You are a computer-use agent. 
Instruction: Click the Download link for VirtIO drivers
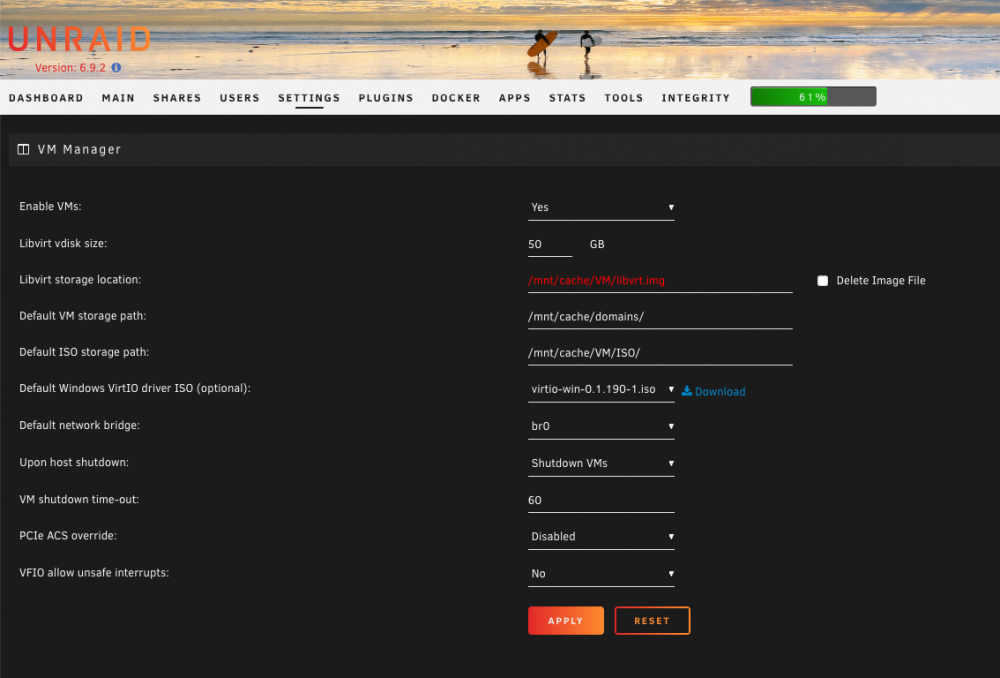(719, 392)
